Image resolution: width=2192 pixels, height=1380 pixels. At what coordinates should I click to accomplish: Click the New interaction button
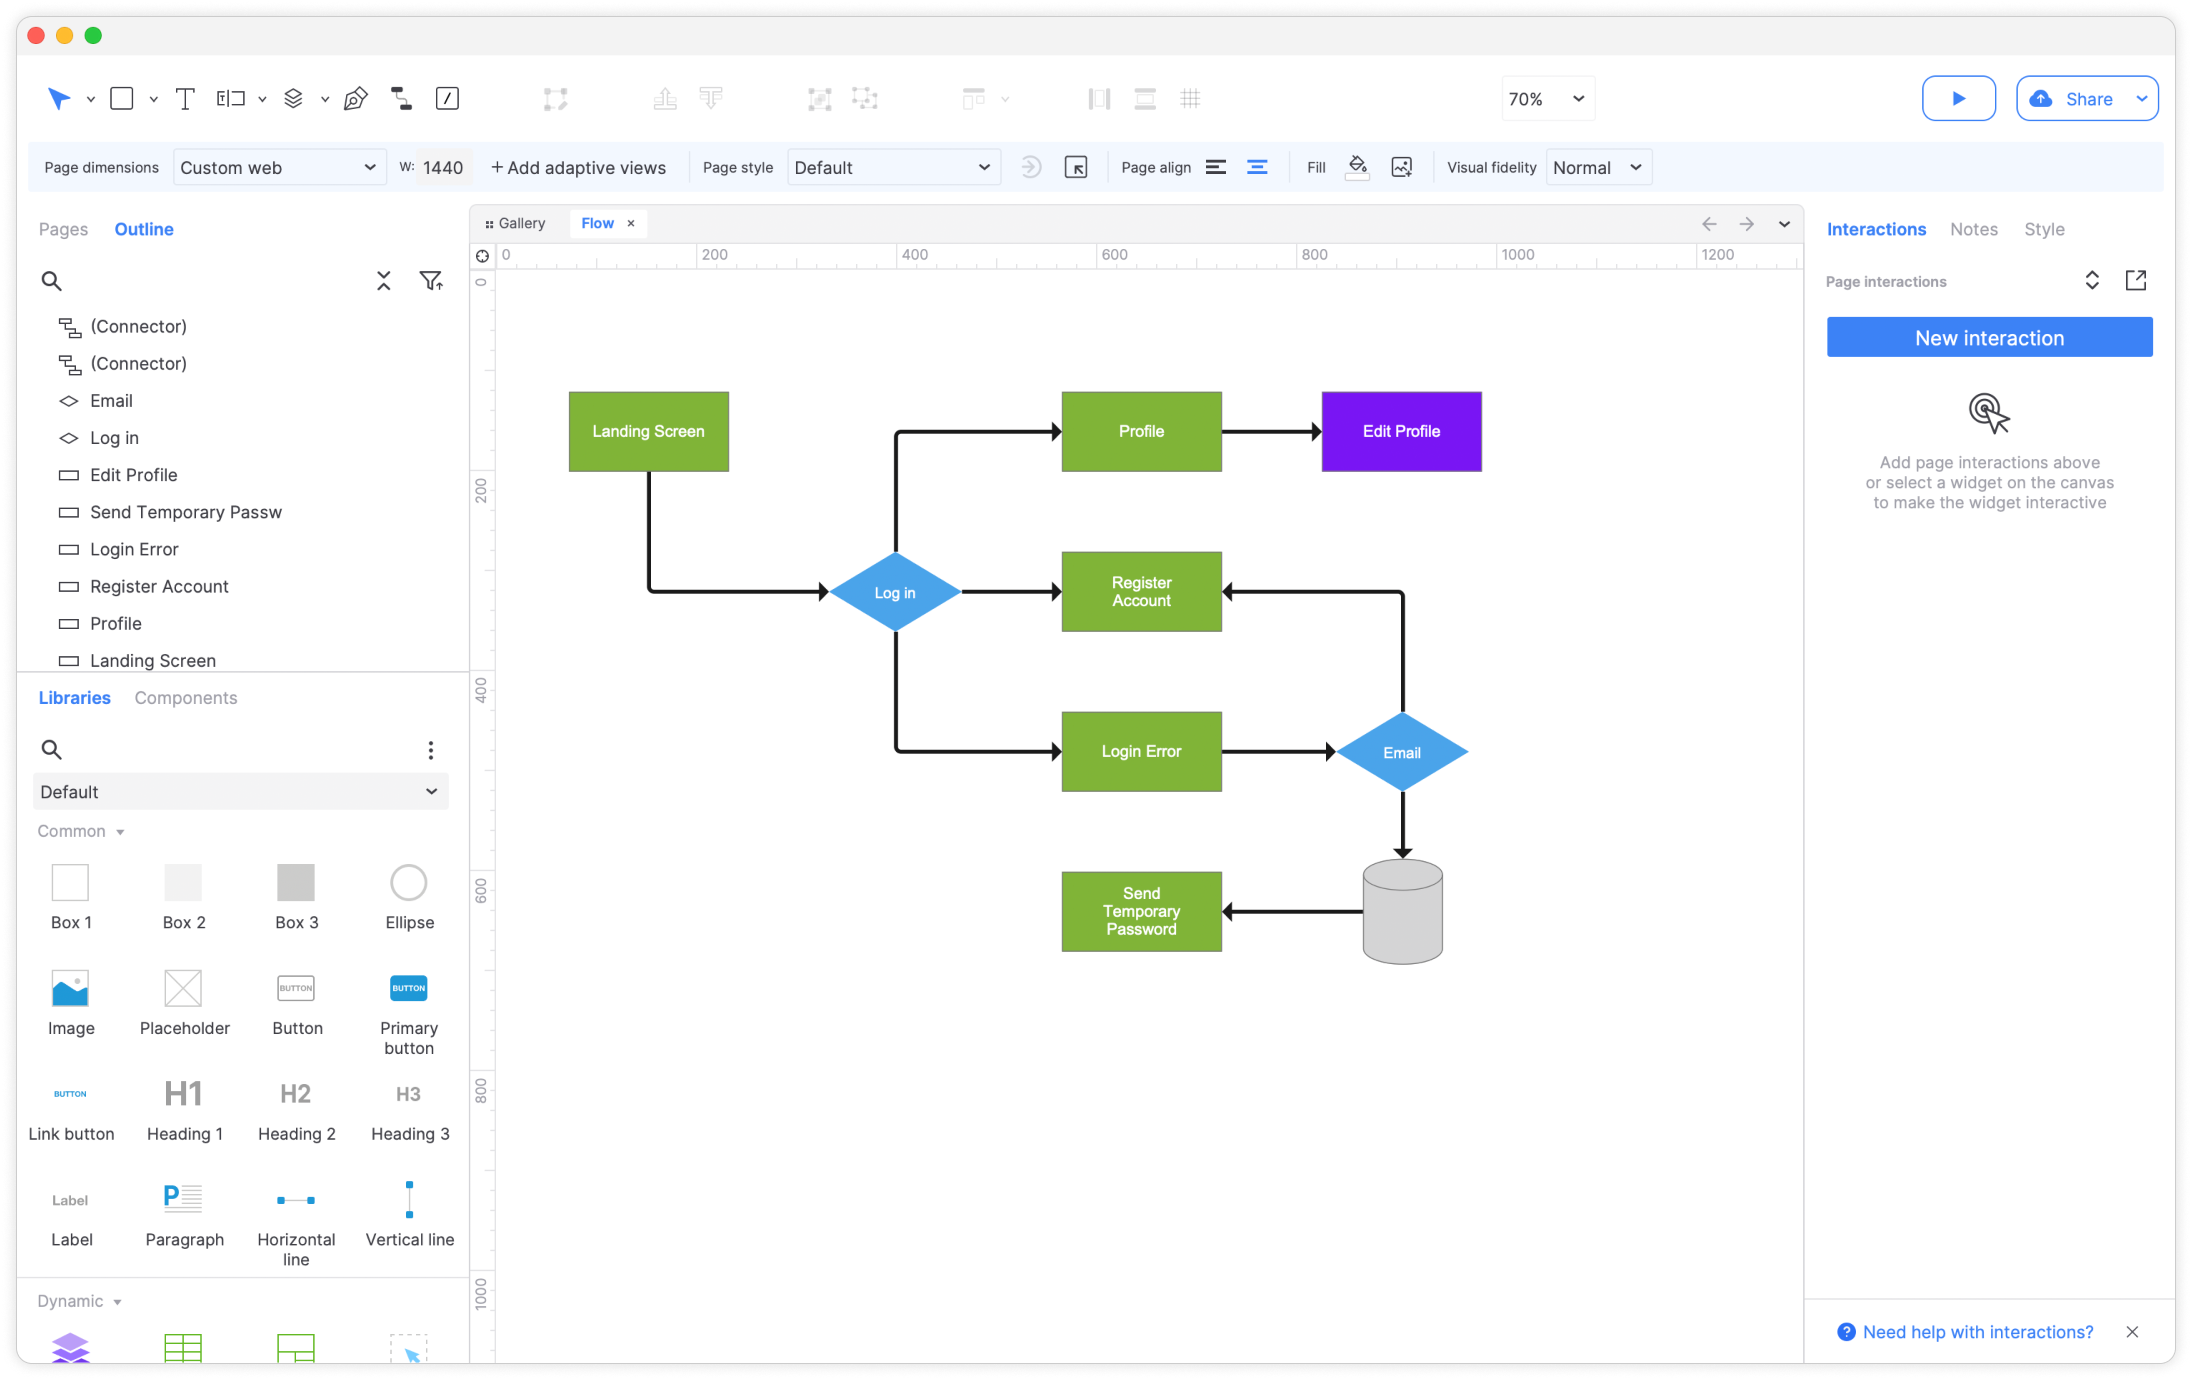point(1989,337)
